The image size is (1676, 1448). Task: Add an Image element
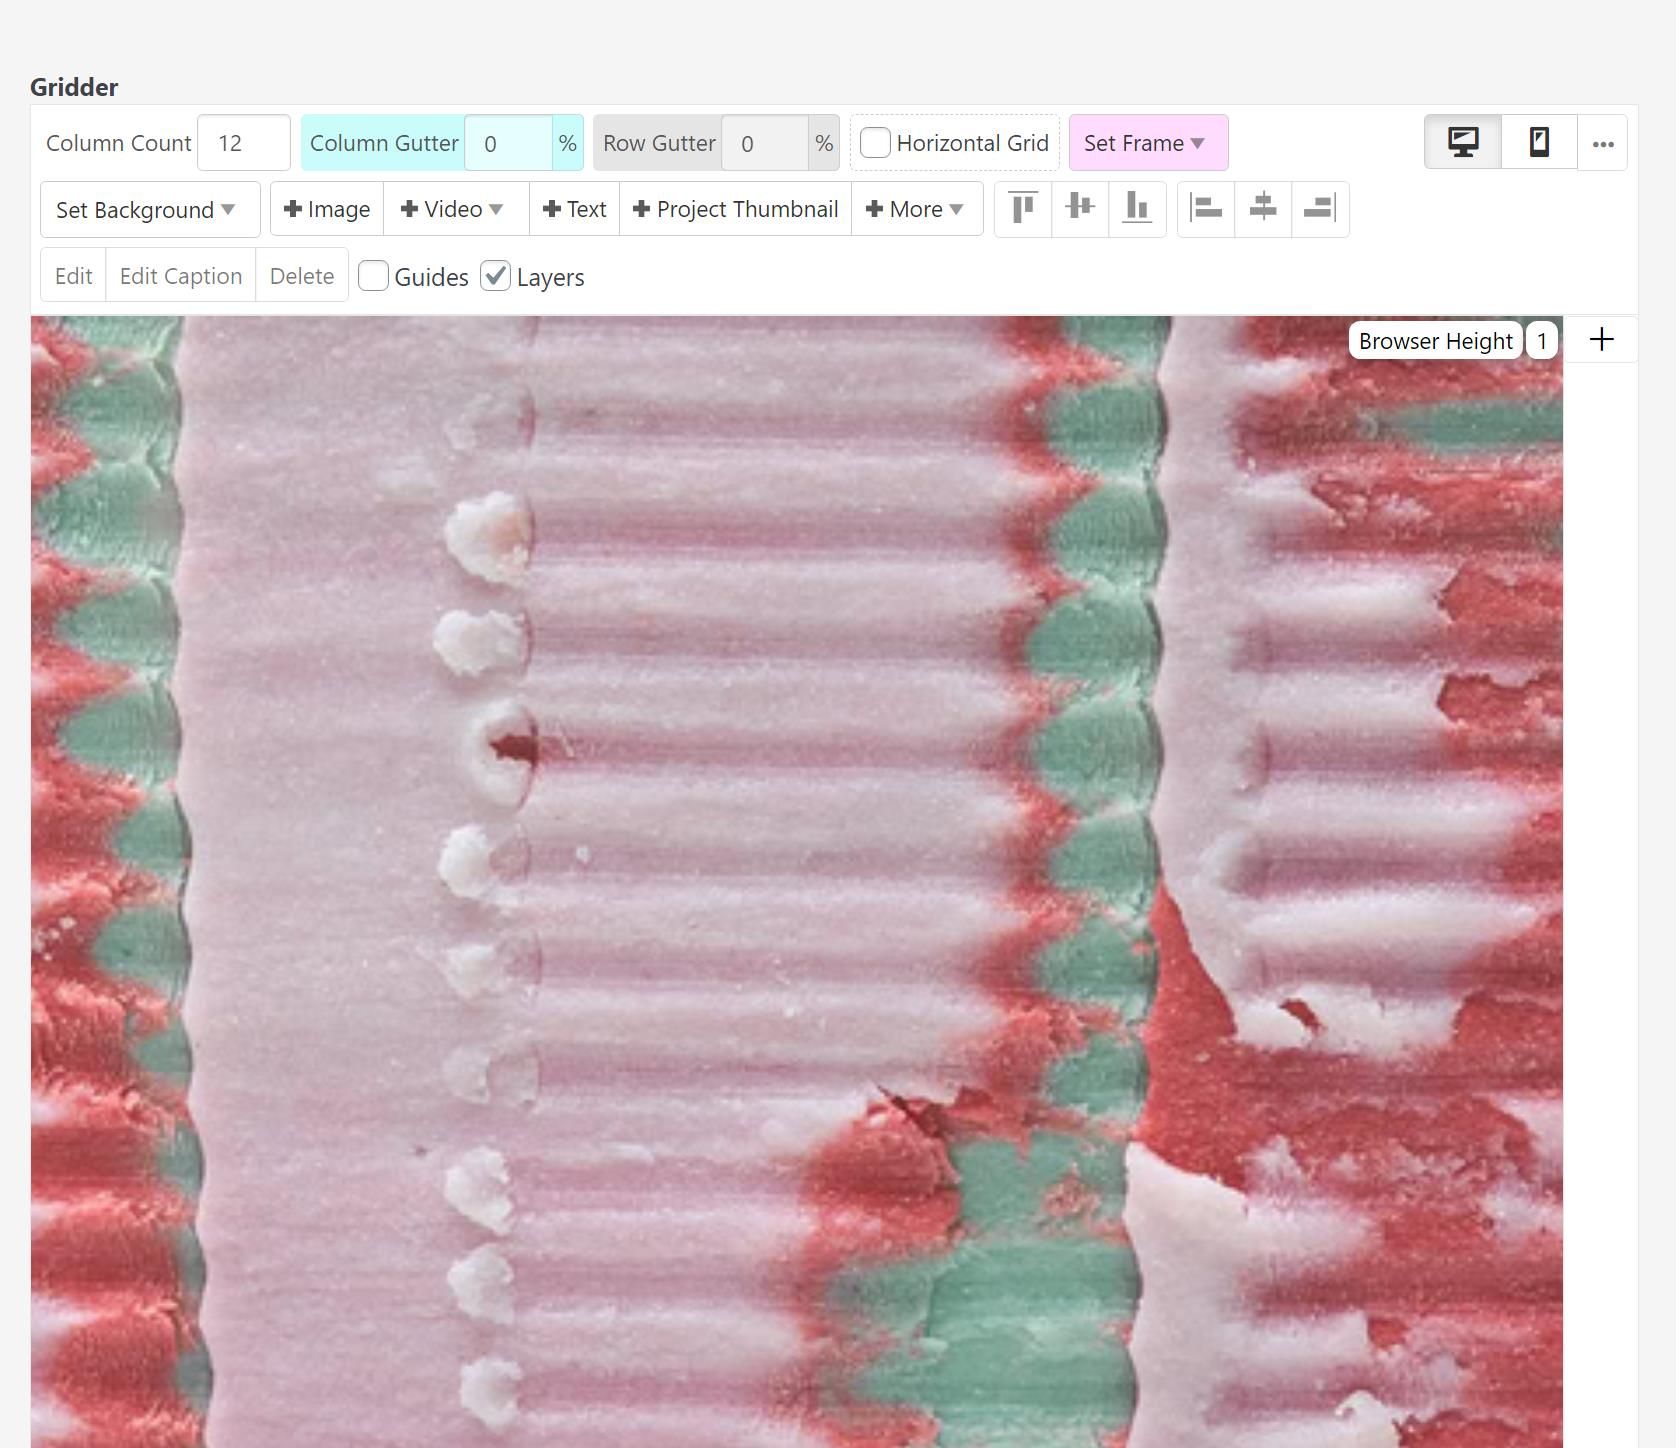(327, 209)
